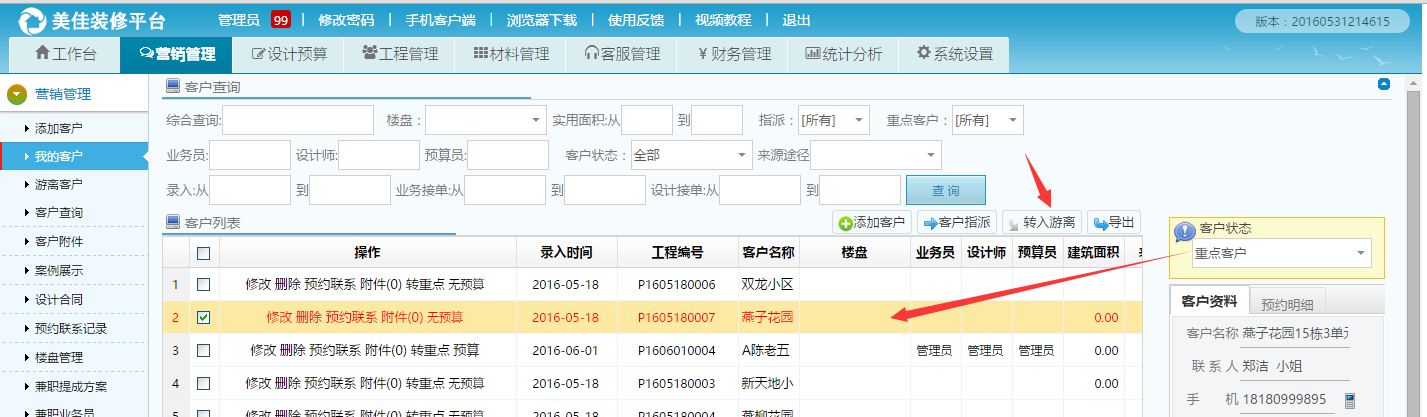Collapse the 营销管理 sidebar round arrow icon
Screen dimensions: 1427x417
tap(17, 95)
